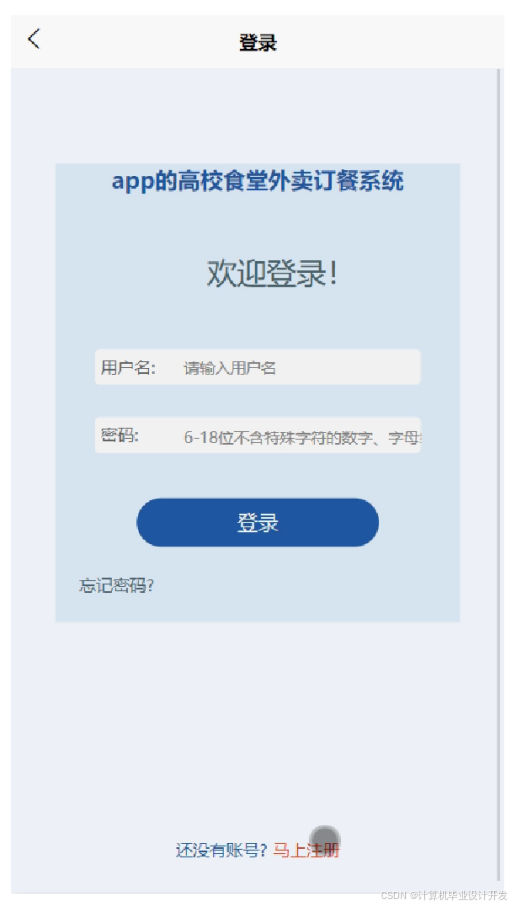
Task: Tap the gray circular touch indicator
Action: [x=325, y=840]
